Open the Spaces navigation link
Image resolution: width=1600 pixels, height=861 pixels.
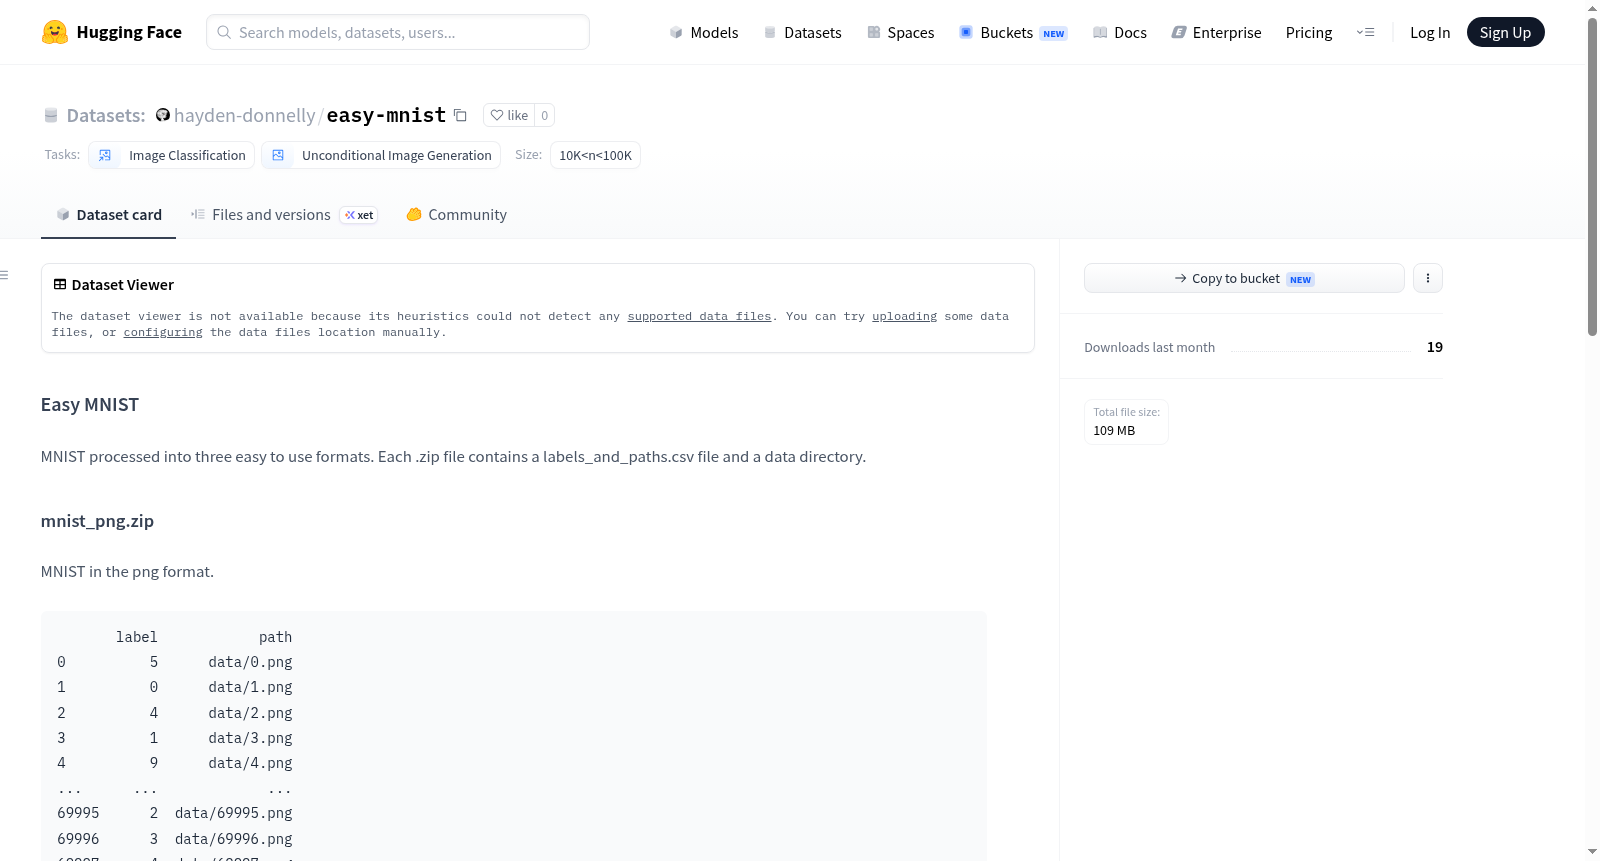click(900, 32)
